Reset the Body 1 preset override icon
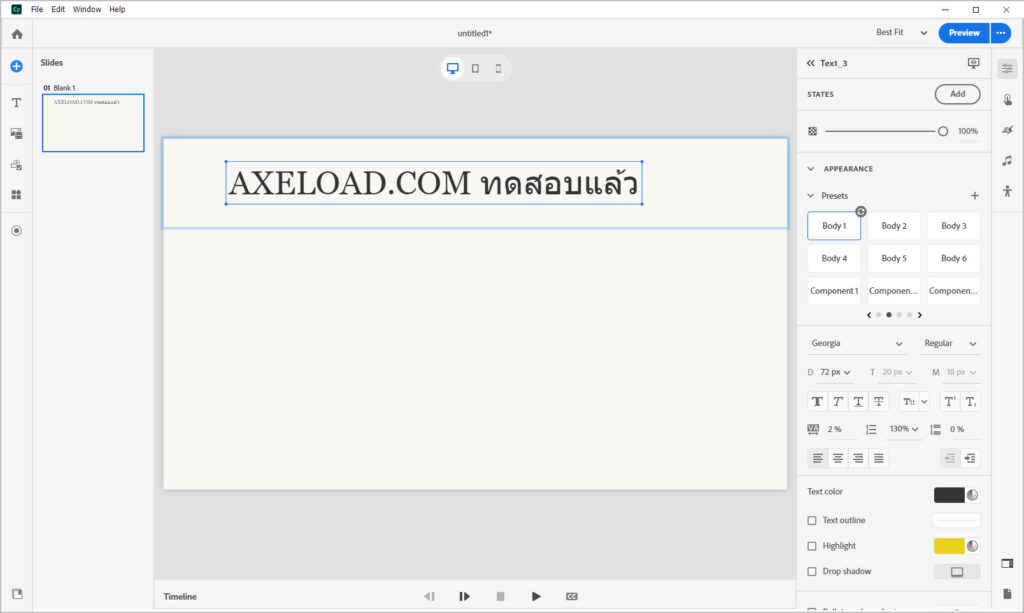Image resolution: width=1024 pixels, height=613 pixels. 861,211
